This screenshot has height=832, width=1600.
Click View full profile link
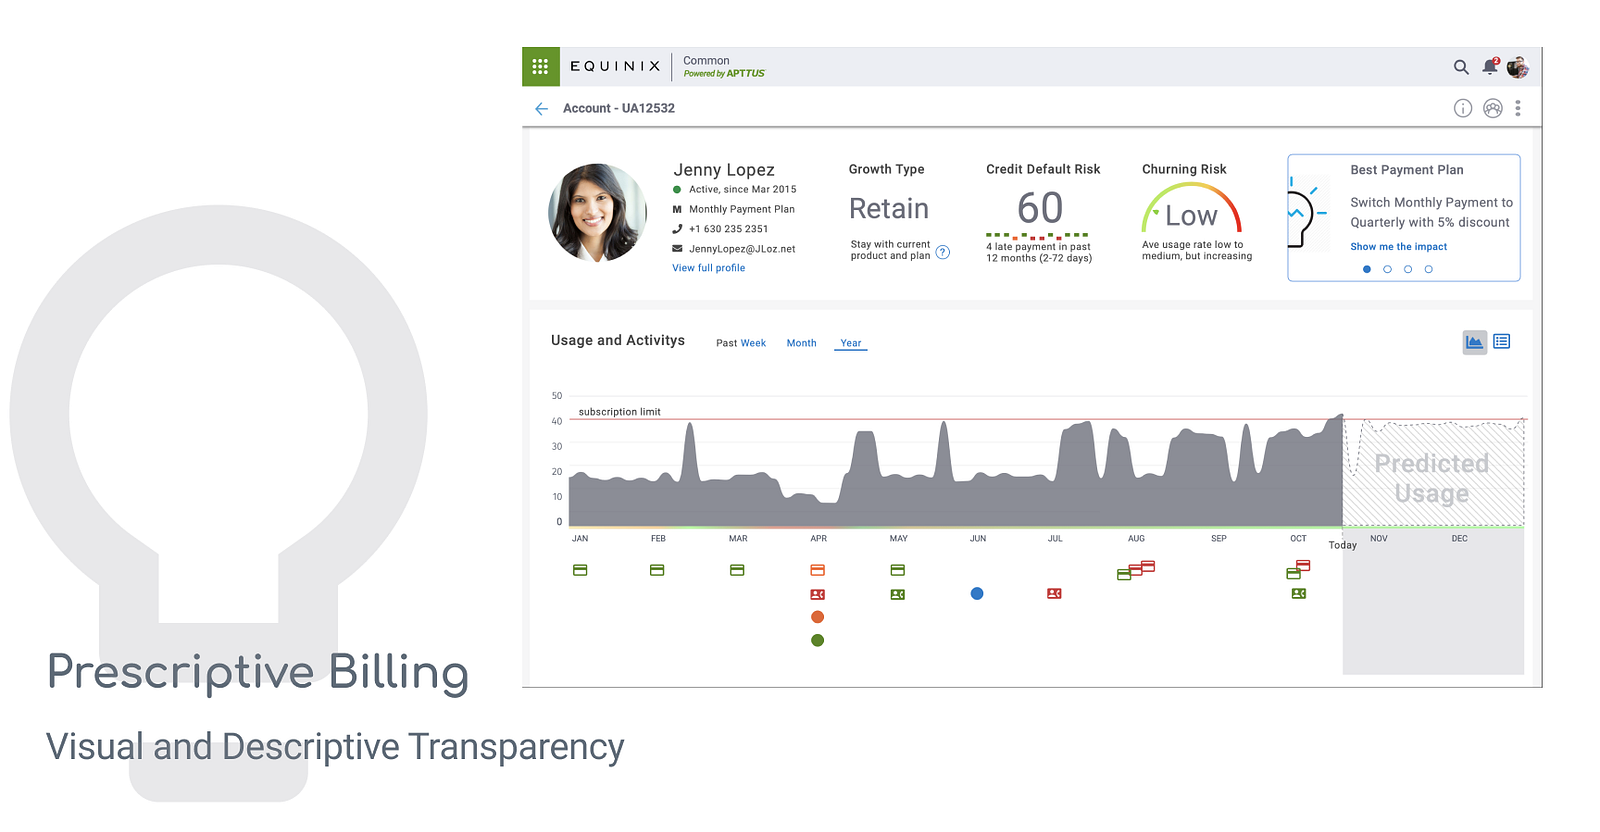tap(708, 268)
